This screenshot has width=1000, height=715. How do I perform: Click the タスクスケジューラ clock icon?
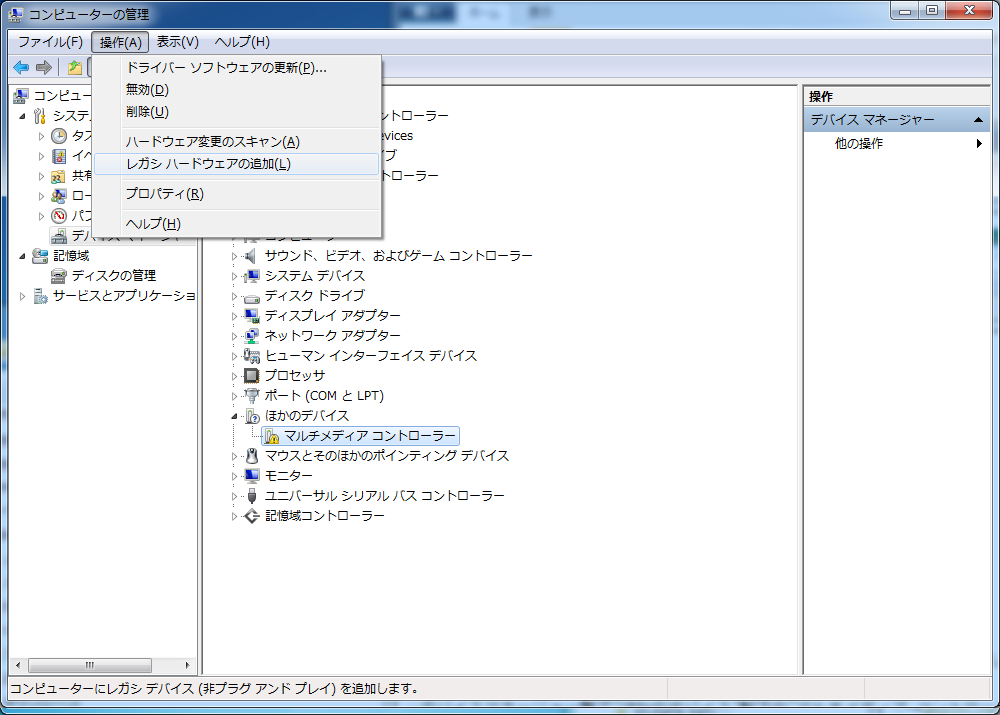(58, 135)
